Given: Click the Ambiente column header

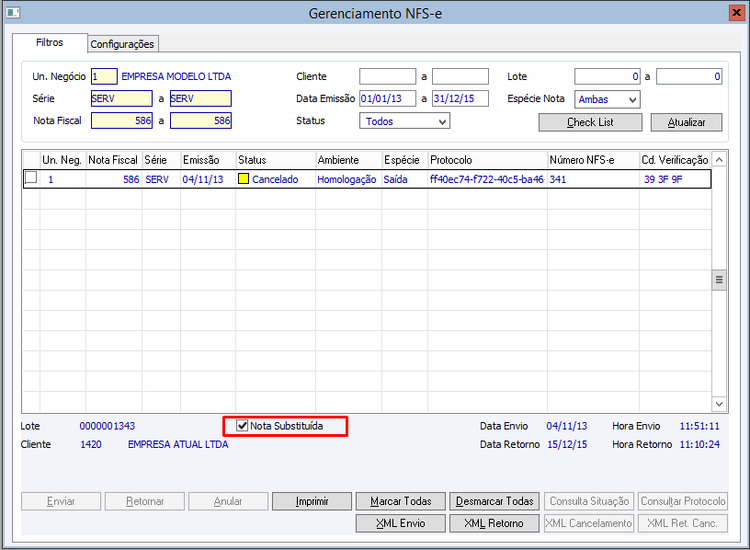Looking at the screenshot, I should [x=349, y=160].
